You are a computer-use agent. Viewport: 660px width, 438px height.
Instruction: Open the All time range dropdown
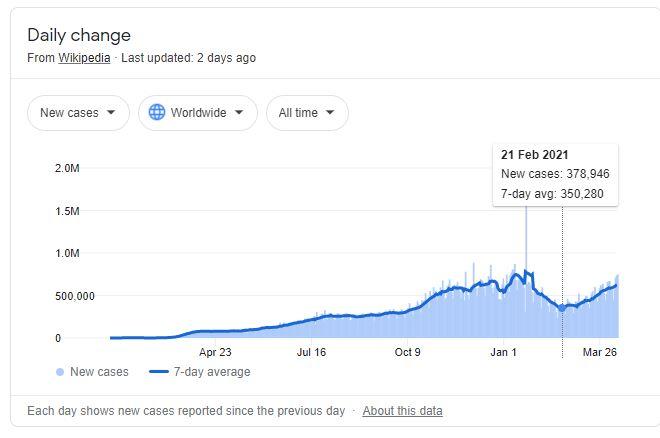pyautogui.click(x=307, y=113)
